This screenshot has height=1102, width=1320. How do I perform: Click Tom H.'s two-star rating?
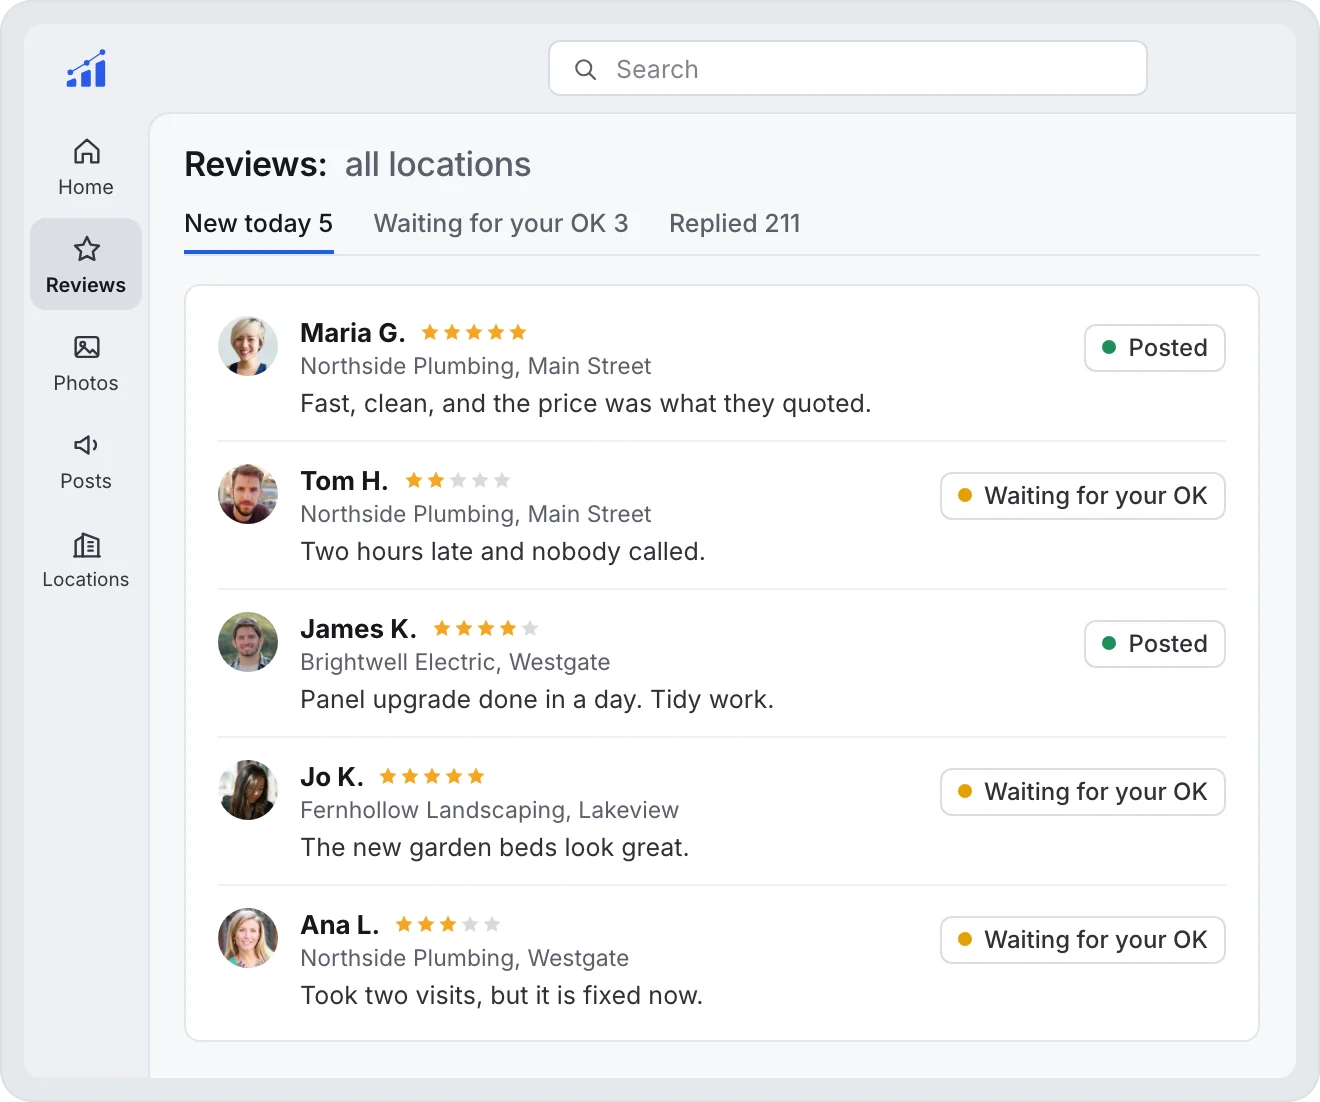tap(458, 480)
